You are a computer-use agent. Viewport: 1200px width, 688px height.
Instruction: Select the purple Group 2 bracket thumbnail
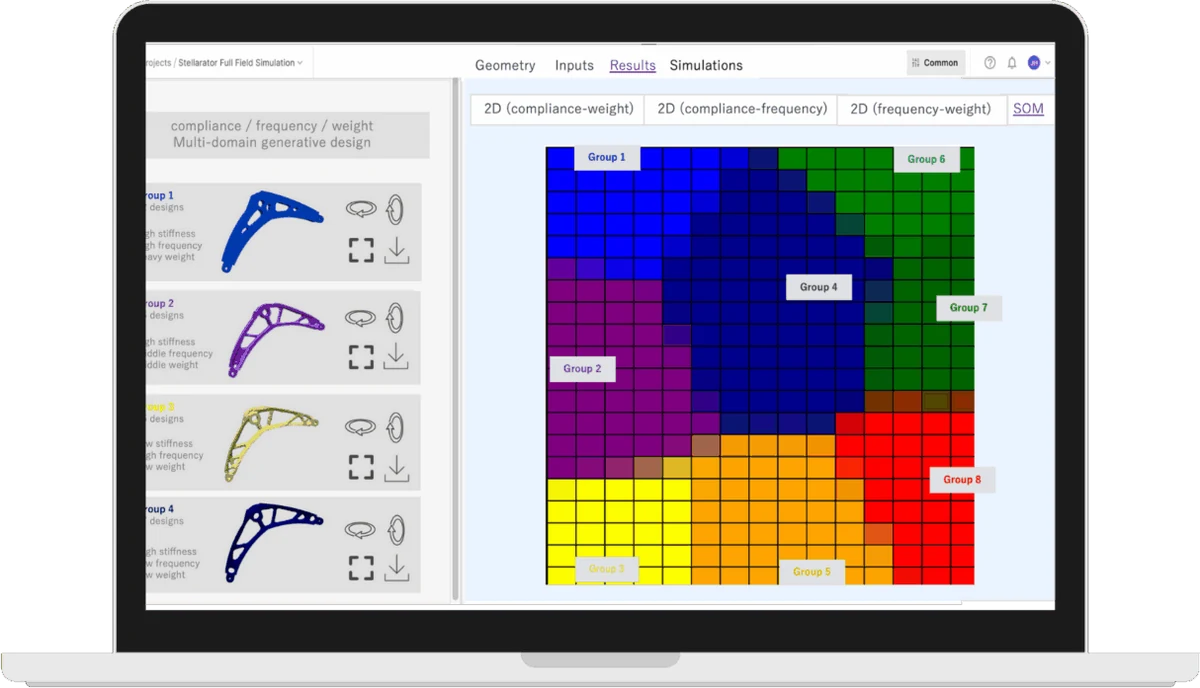(276, 338)
